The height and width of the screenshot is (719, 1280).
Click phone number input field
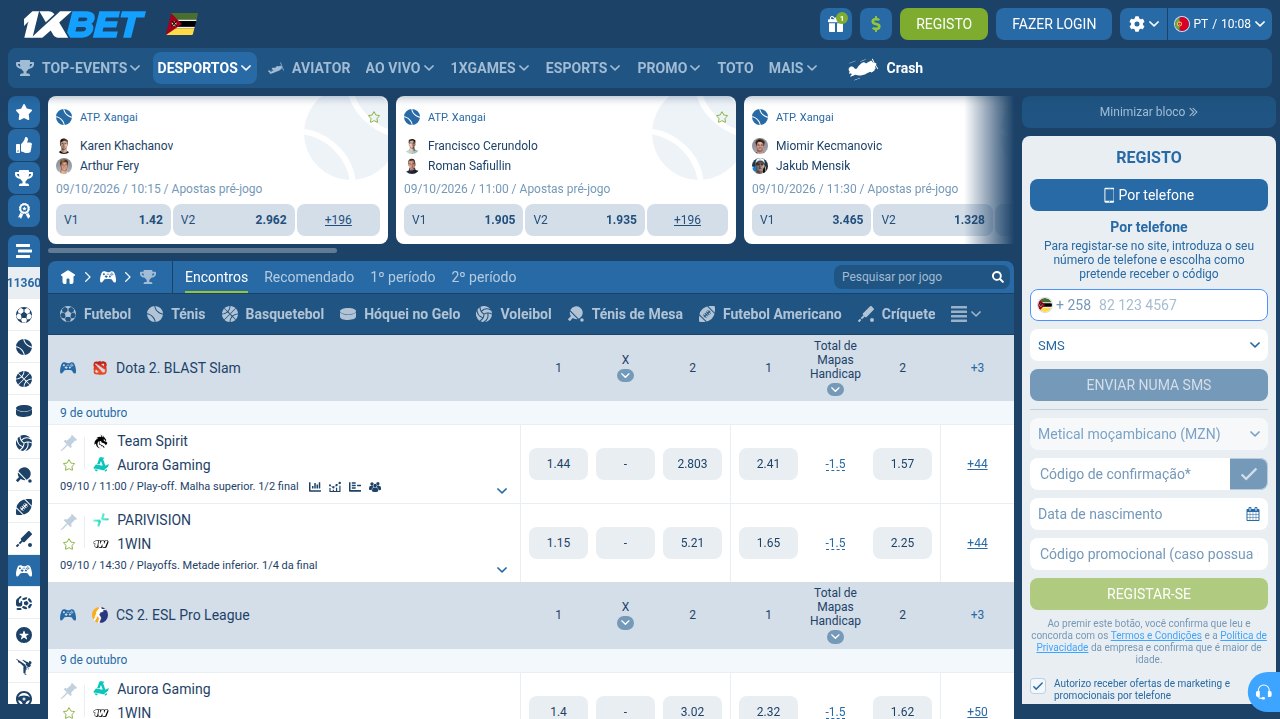[x=1149, y=305]
